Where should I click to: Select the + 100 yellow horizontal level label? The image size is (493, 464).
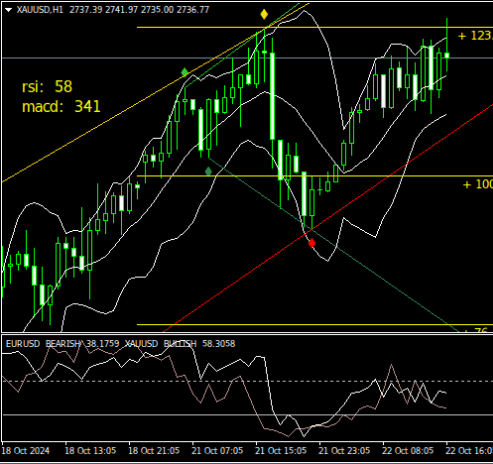[x=478, y=184]
